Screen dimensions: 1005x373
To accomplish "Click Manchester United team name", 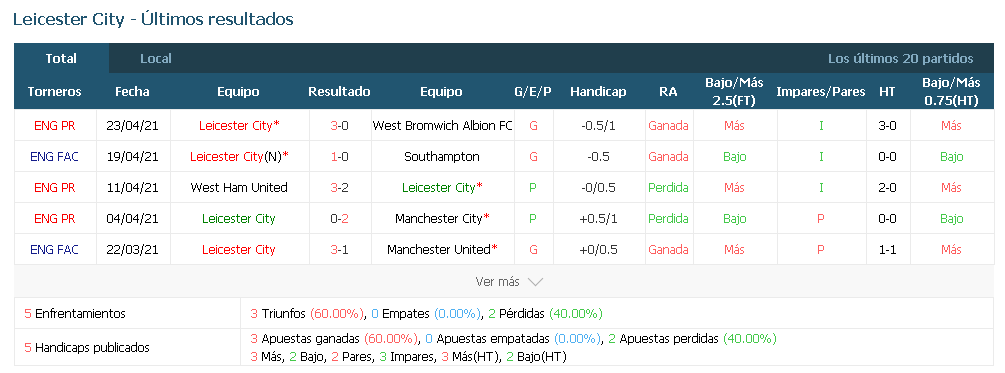I will pyautogui.click(x=438, y=249).
